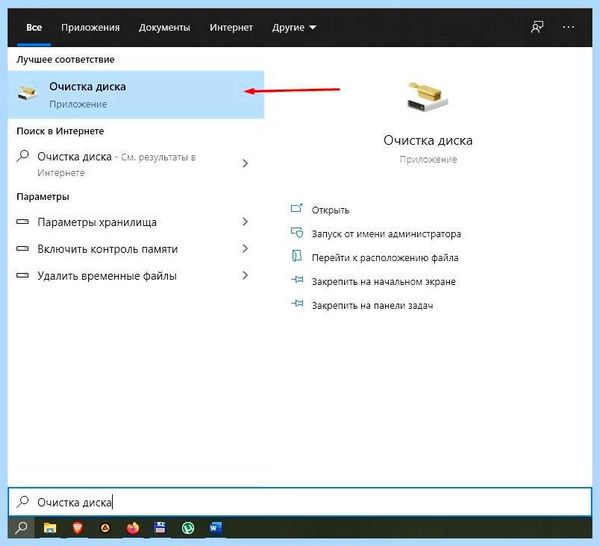Image resolution: width=600 pixels, height=546 pixels.
Task: Choose Перейти к расположению файла
Action: [x=385, y=258]
